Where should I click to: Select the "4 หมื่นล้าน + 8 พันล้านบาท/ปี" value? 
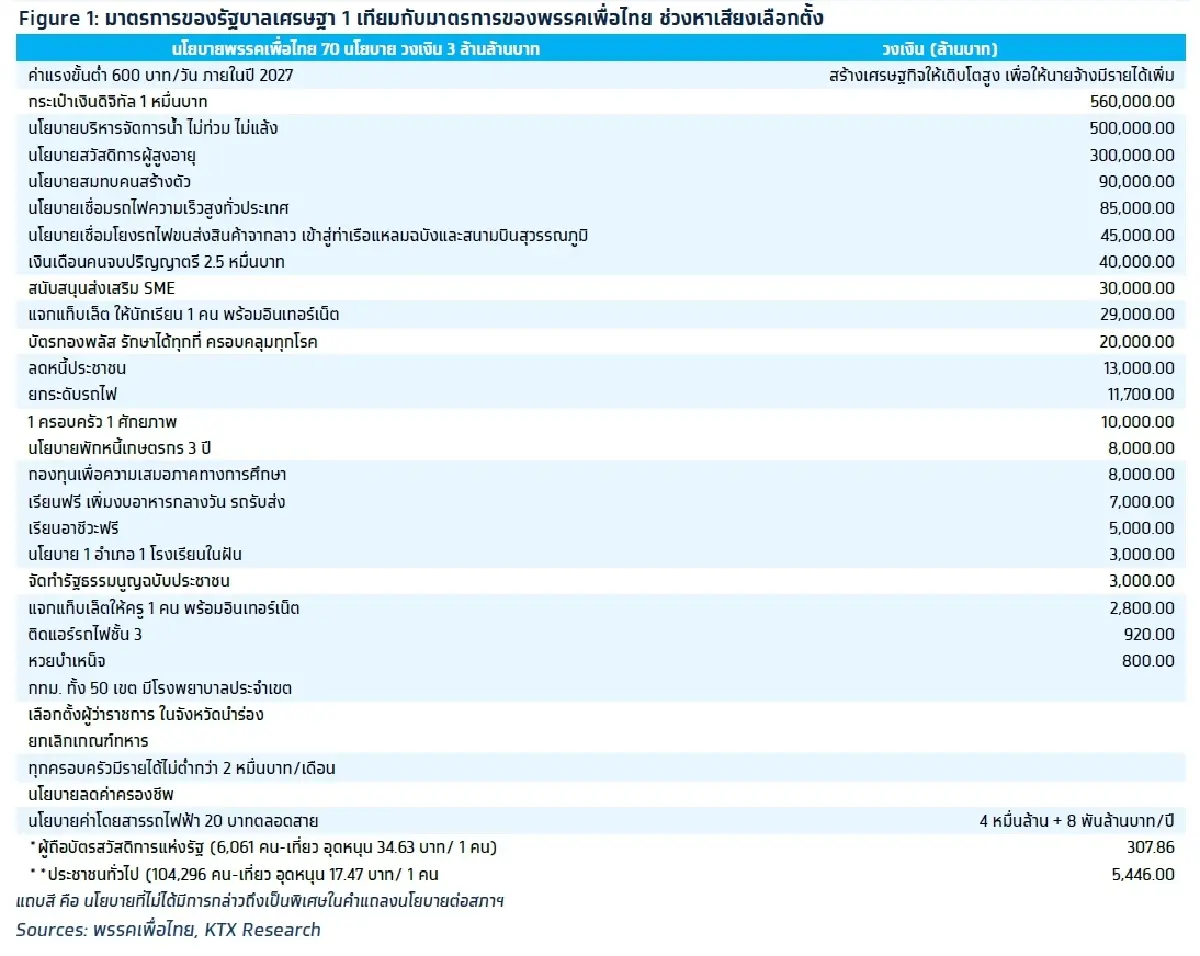[1078, 821]
